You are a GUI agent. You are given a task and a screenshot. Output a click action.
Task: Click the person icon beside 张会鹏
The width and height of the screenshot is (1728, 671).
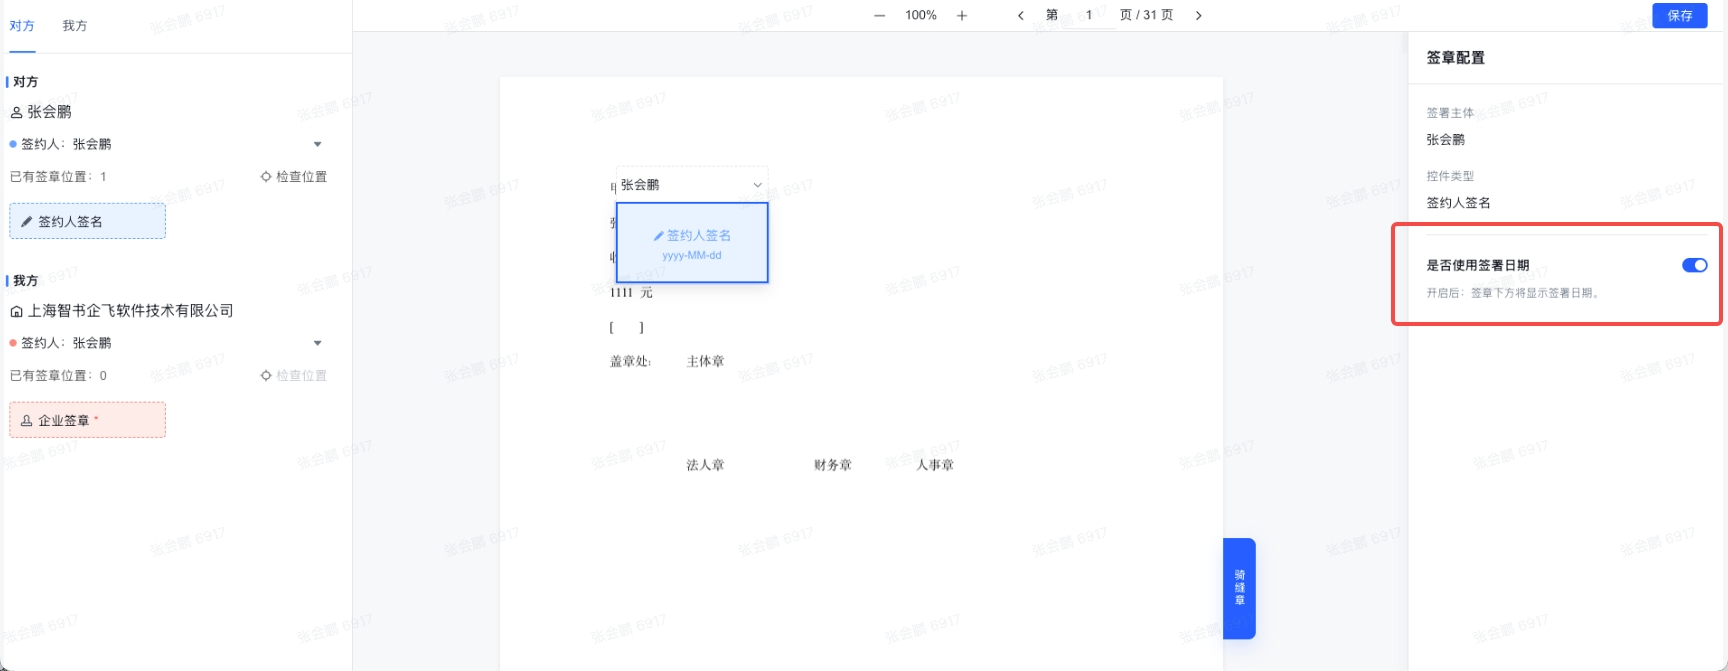[x=16, y=112]
